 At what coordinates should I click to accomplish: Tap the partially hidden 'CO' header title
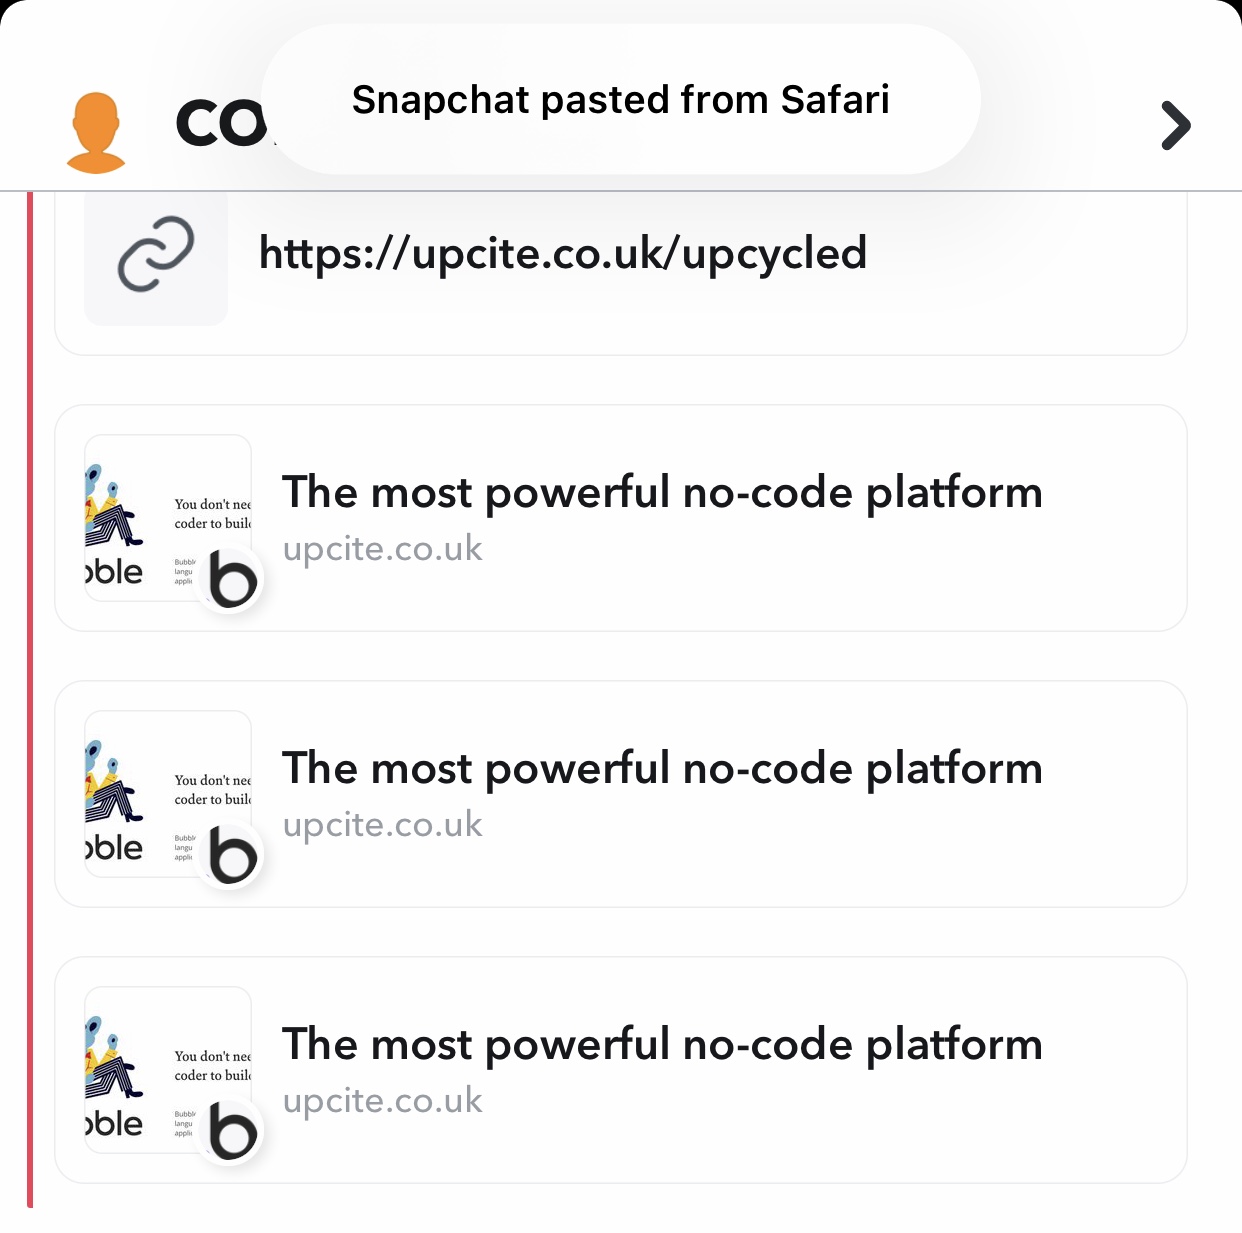(221, 125)
